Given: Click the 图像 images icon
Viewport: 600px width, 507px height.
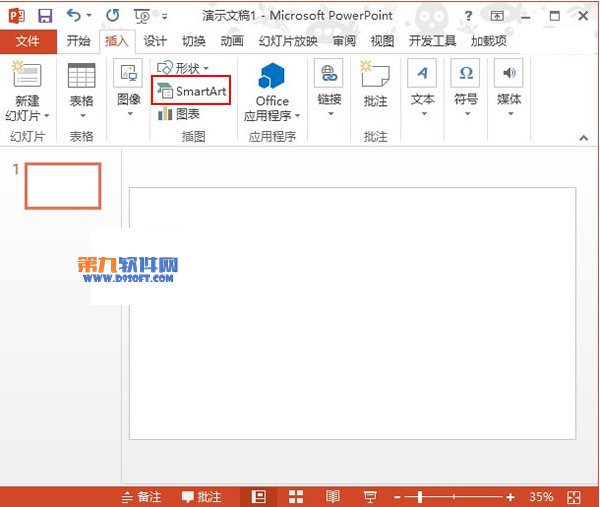Looking at the screenshot, I should [x=129, y=73].
